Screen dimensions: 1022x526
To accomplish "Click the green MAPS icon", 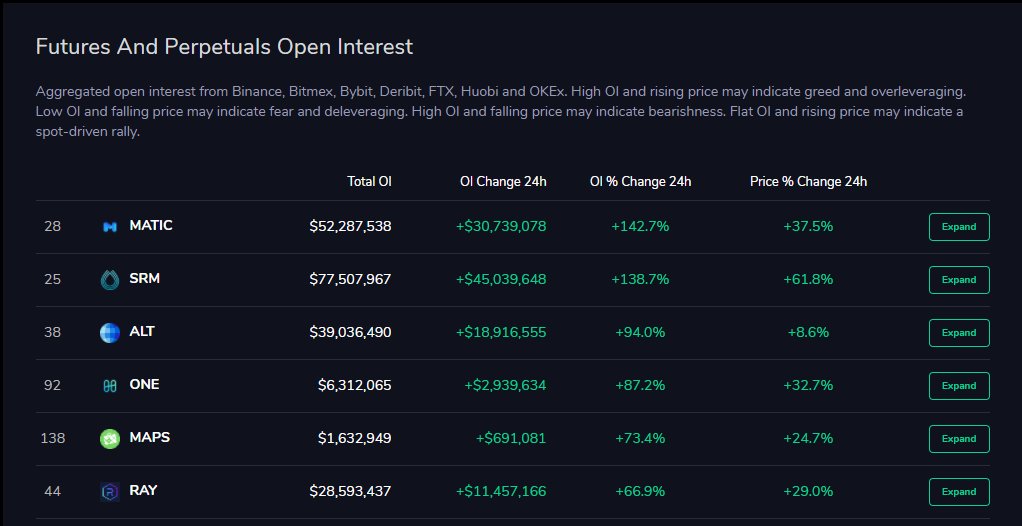I will tap(110, 439).
